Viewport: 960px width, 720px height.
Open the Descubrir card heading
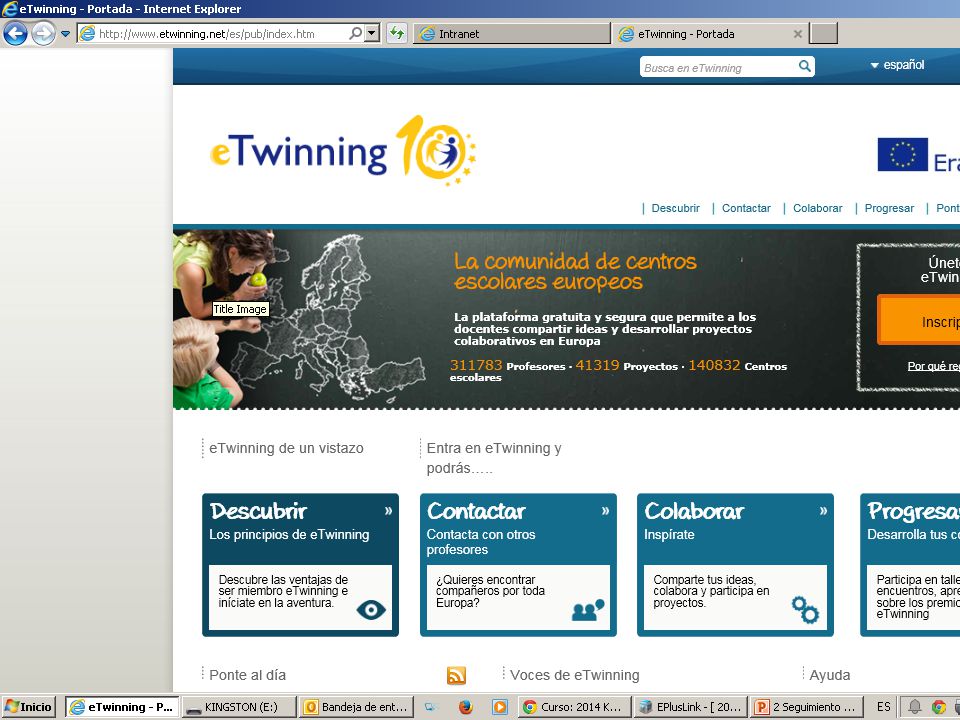(x=258, y=511)
